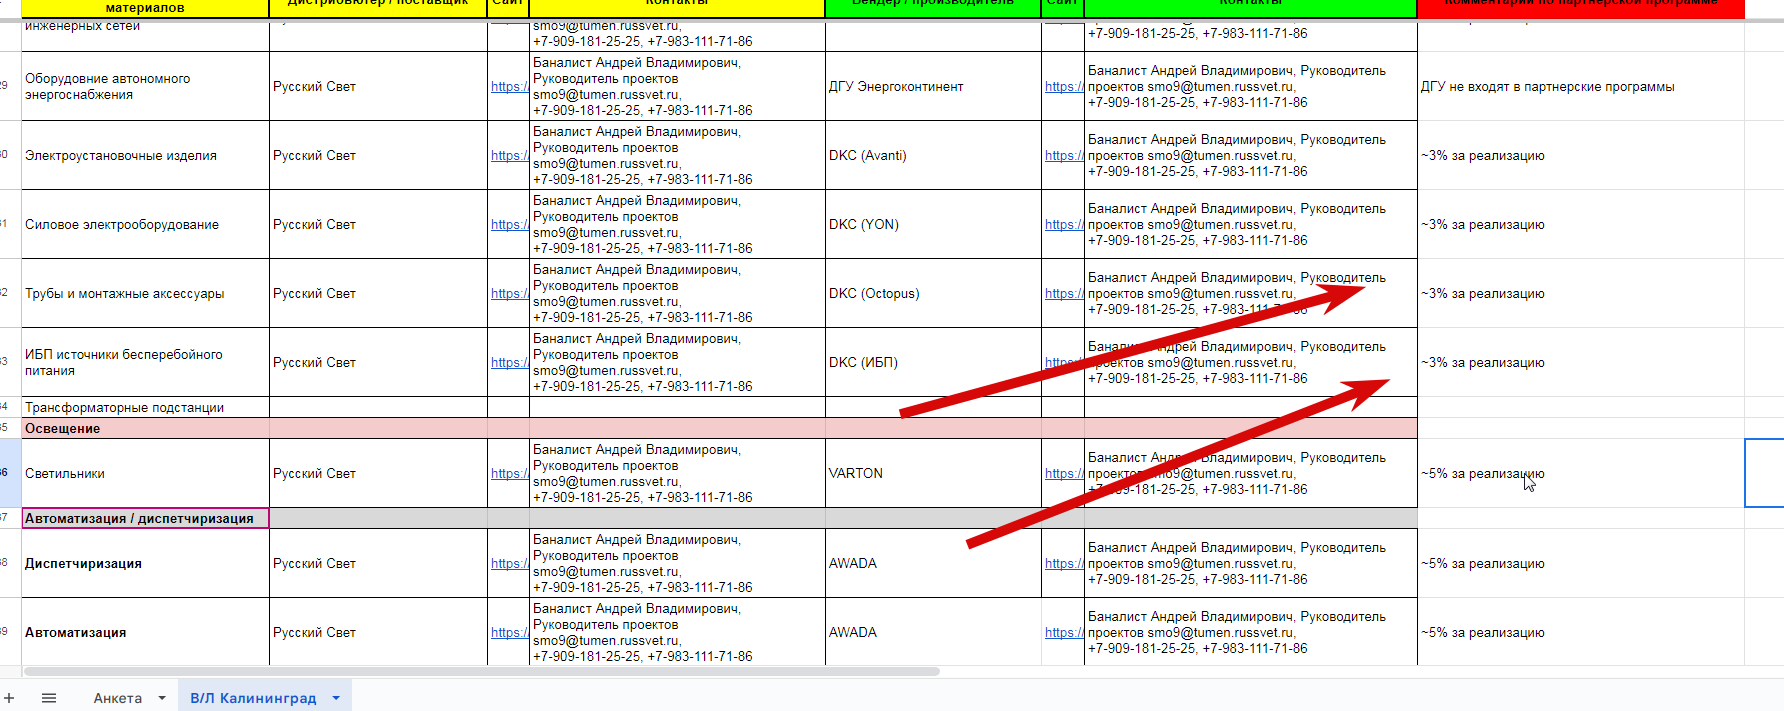
Task: Select ДГУ не входят в партнерские программы comment
Action: (x=1581, y=86)
